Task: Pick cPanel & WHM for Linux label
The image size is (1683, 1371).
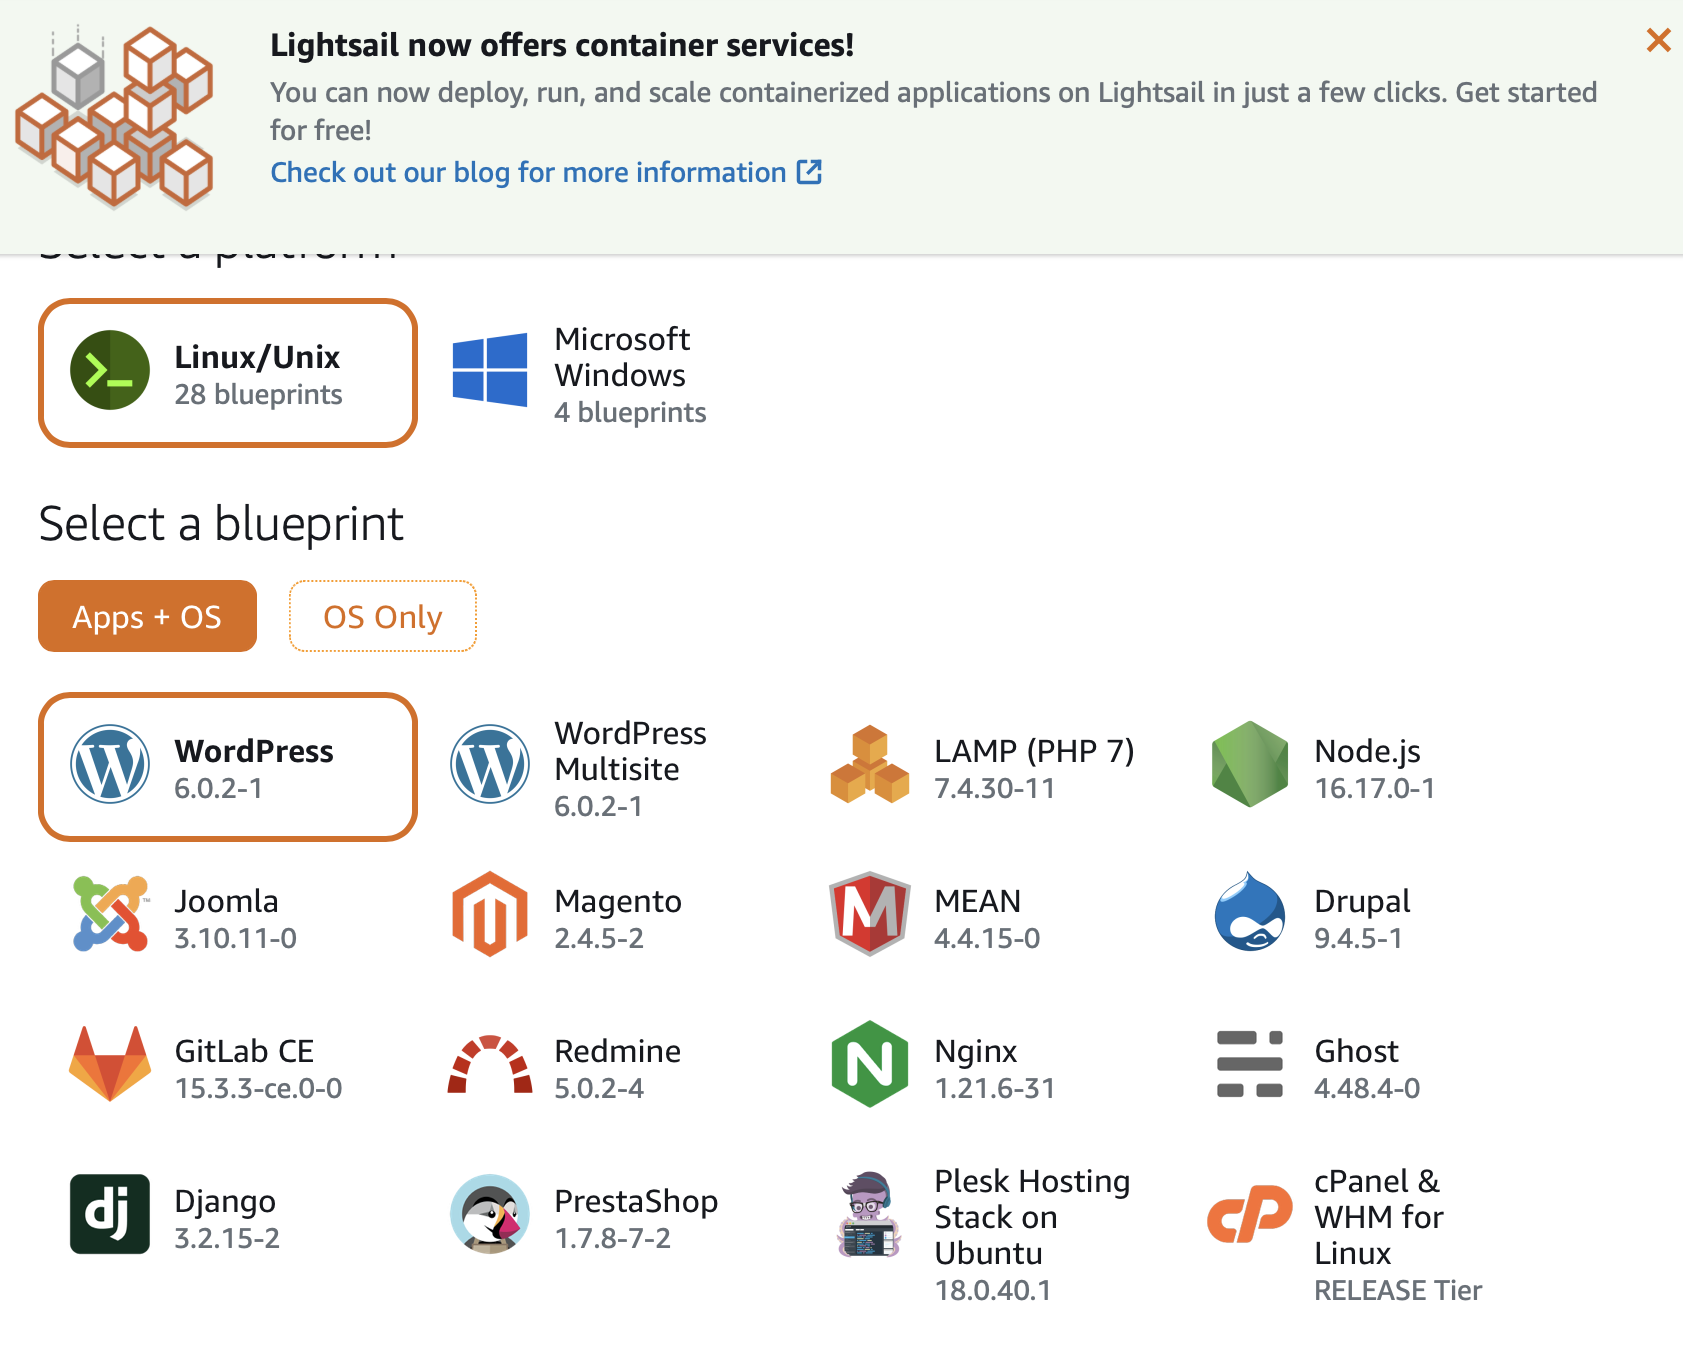Action: 1378,1217
